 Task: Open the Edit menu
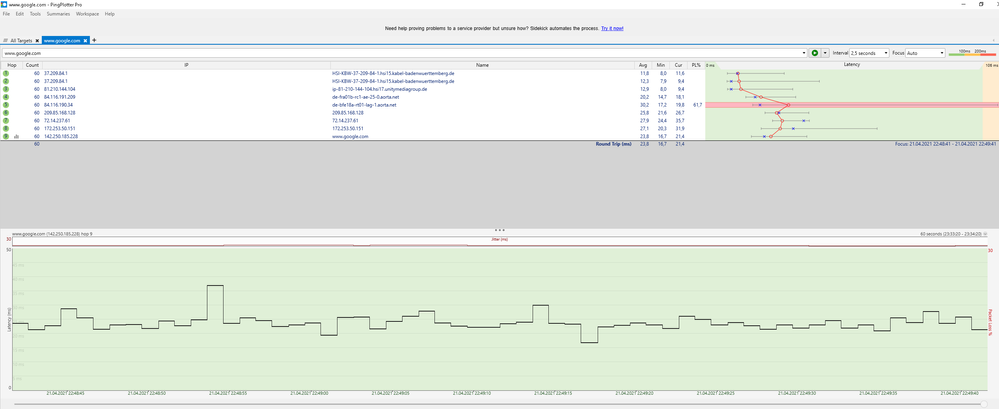20,13
